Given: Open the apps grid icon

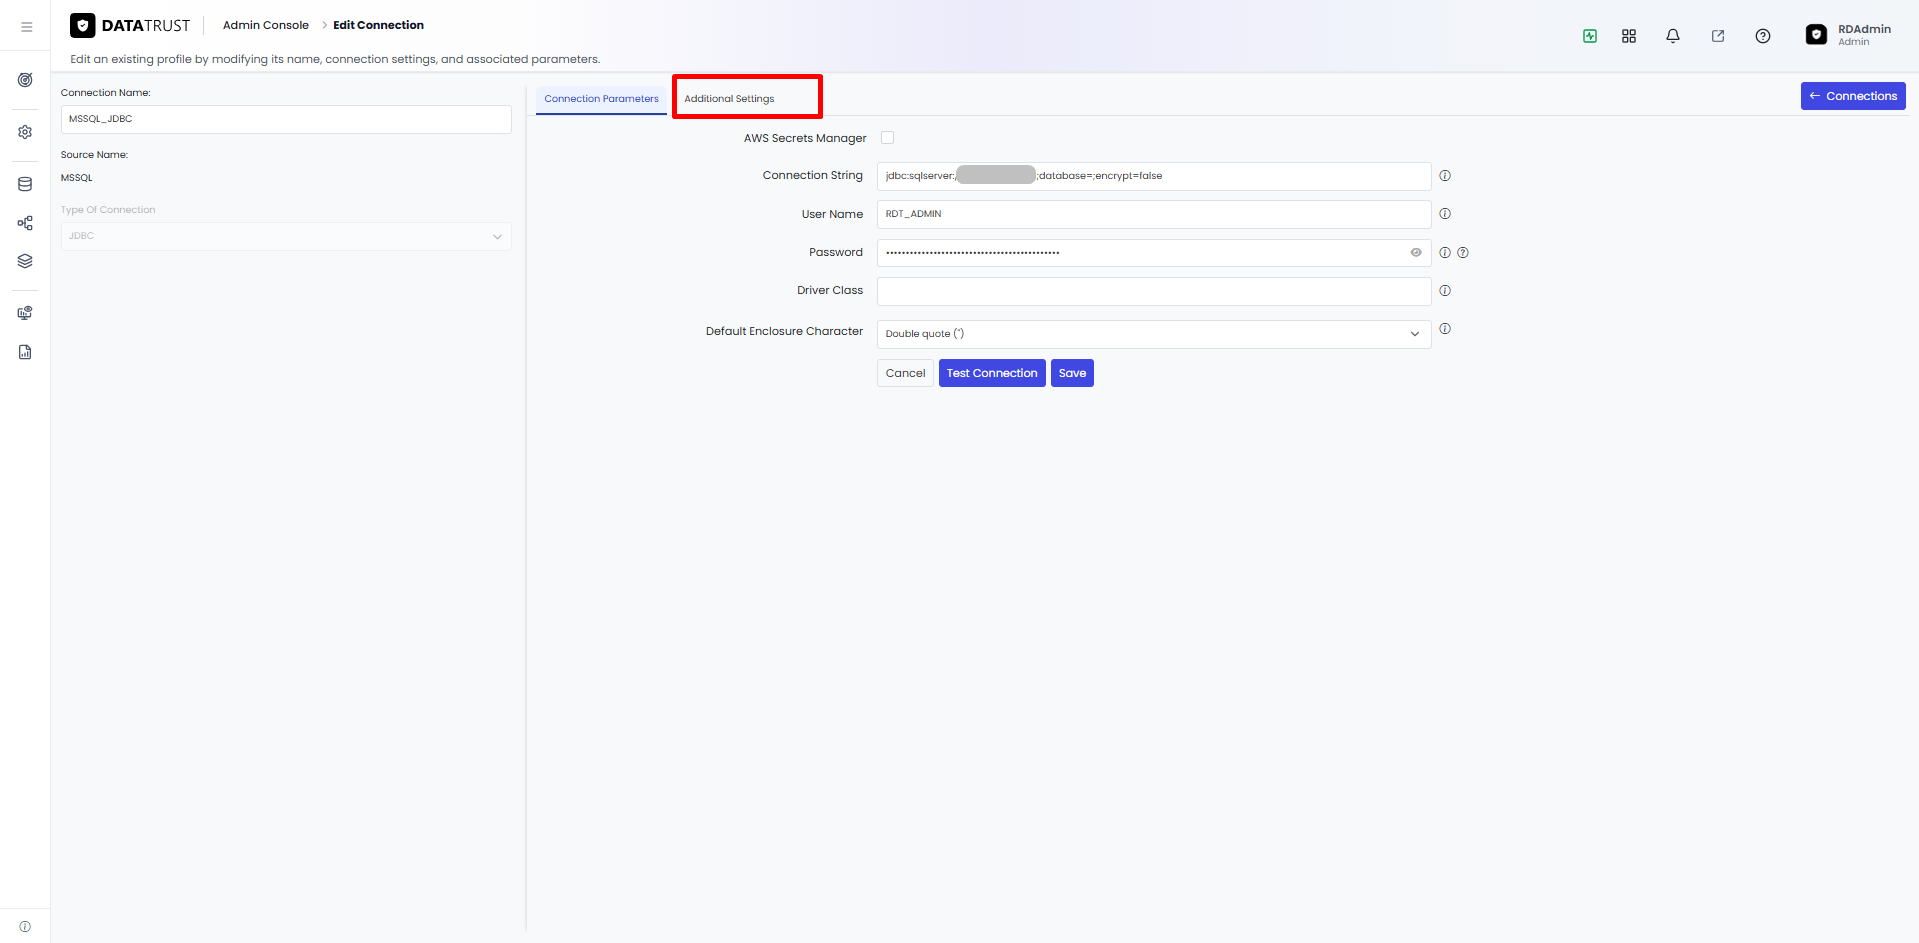Looking at the screenshot, I should (1629, 36).
